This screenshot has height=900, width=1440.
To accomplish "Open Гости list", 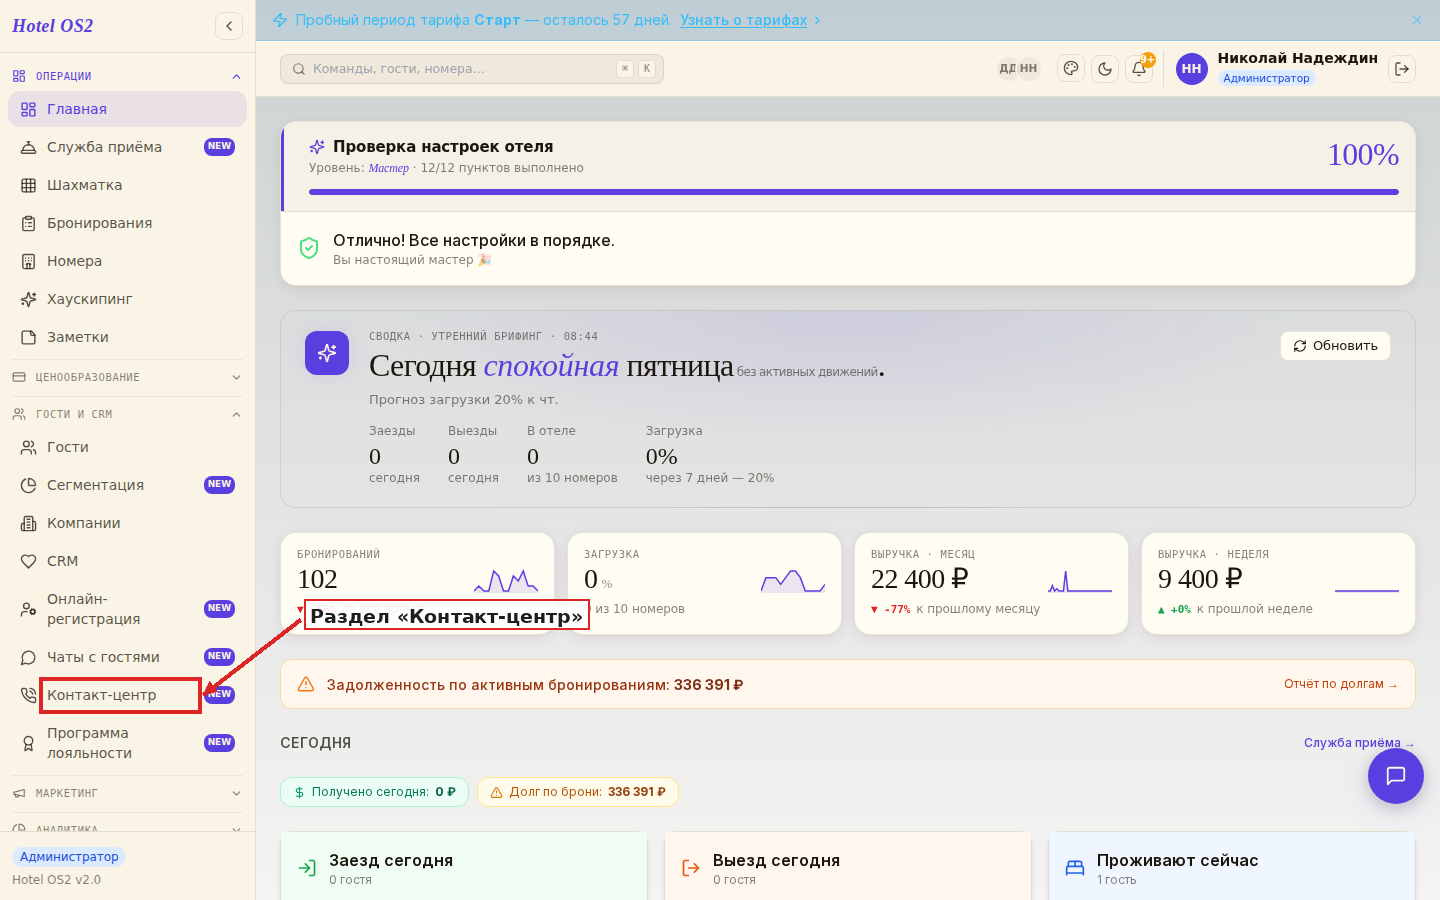I will pyautogui.click(x=127, y=447).
